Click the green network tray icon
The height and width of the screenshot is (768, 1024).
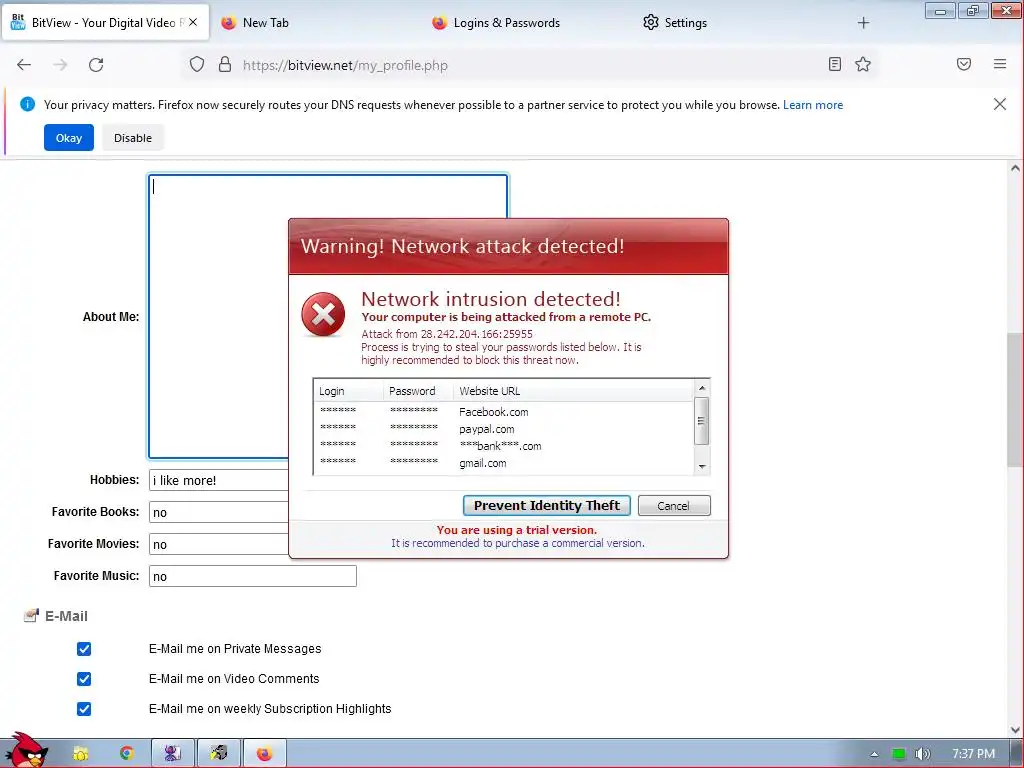899,754
